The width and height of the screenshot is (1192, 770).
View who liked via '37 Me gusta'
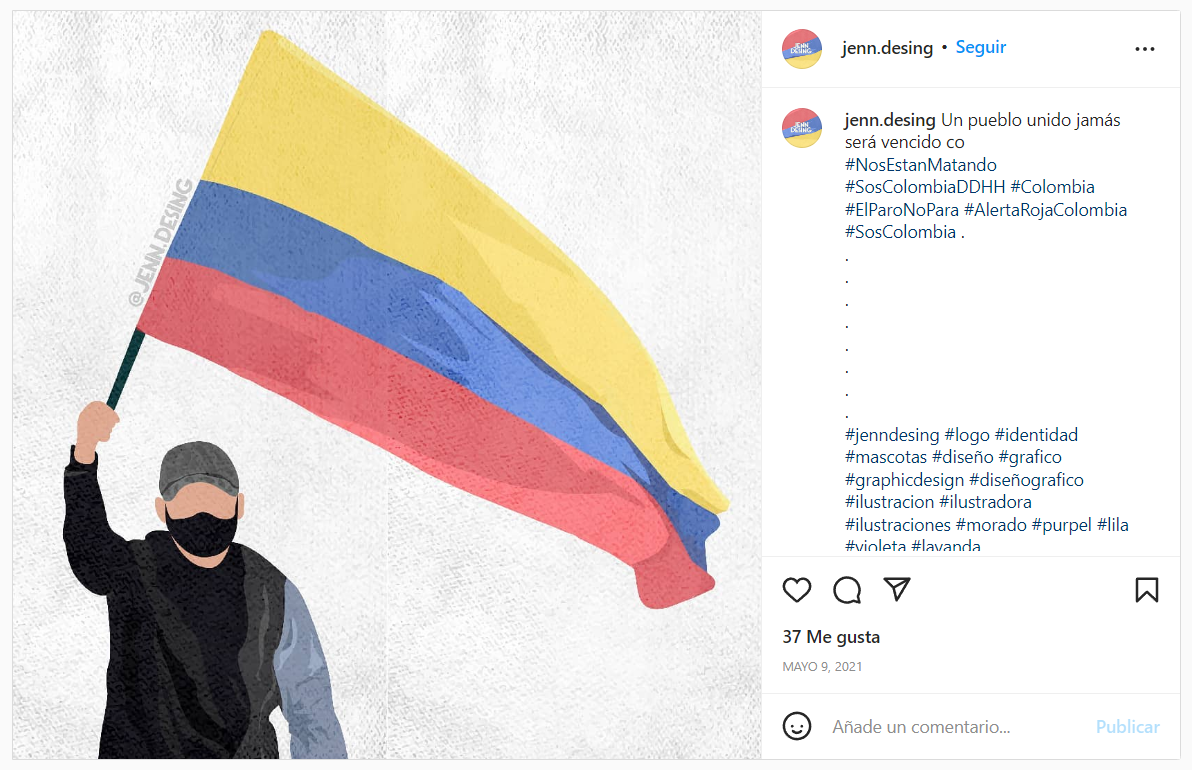(x=831, y=637)
